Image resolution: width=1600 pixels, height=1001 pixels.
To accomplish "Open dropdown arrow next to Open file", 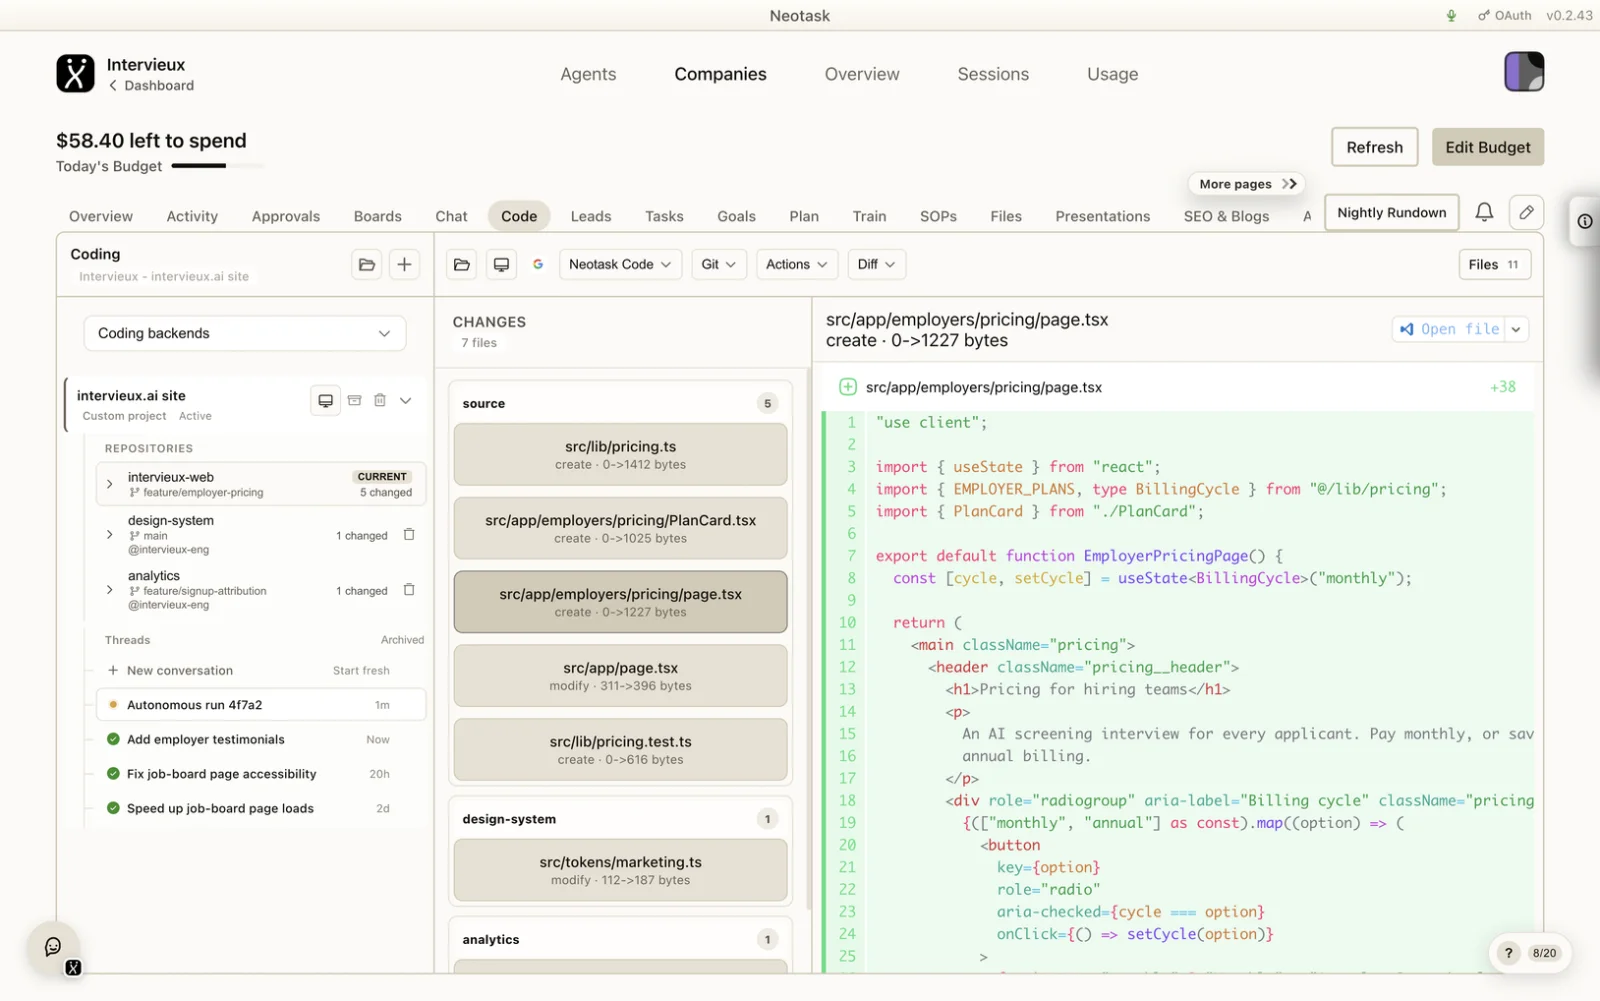I will click(1517, 329).
